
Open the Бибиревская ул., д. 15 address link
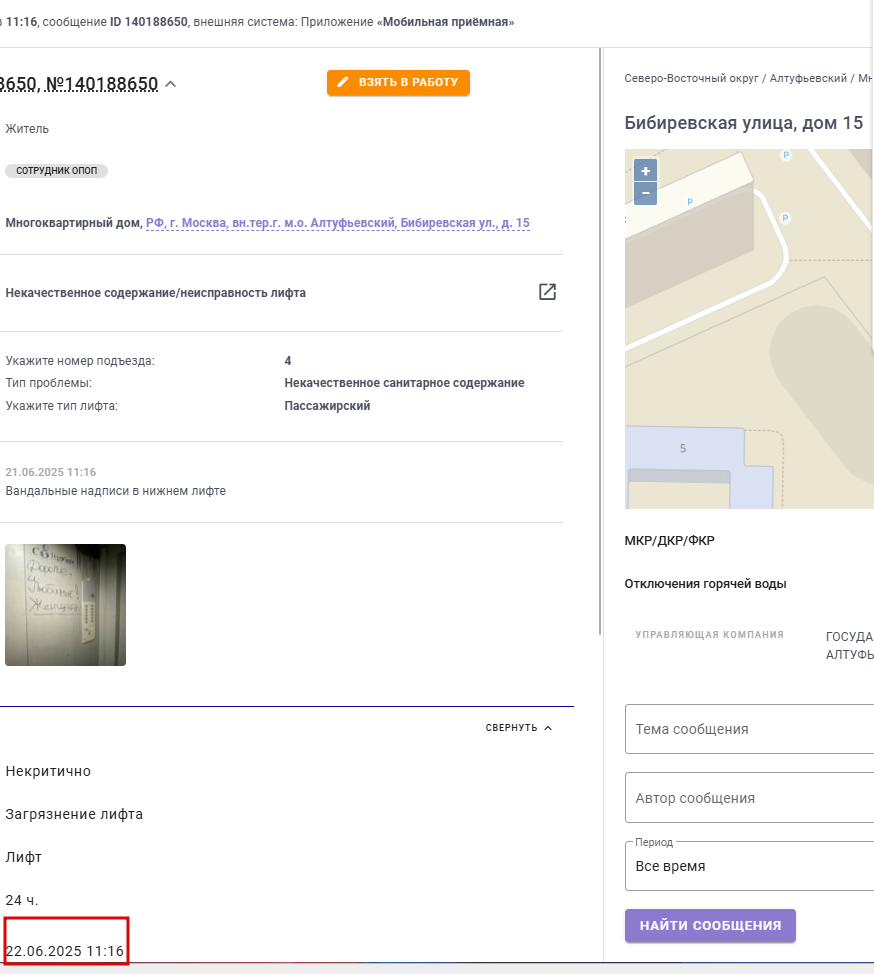338,223
